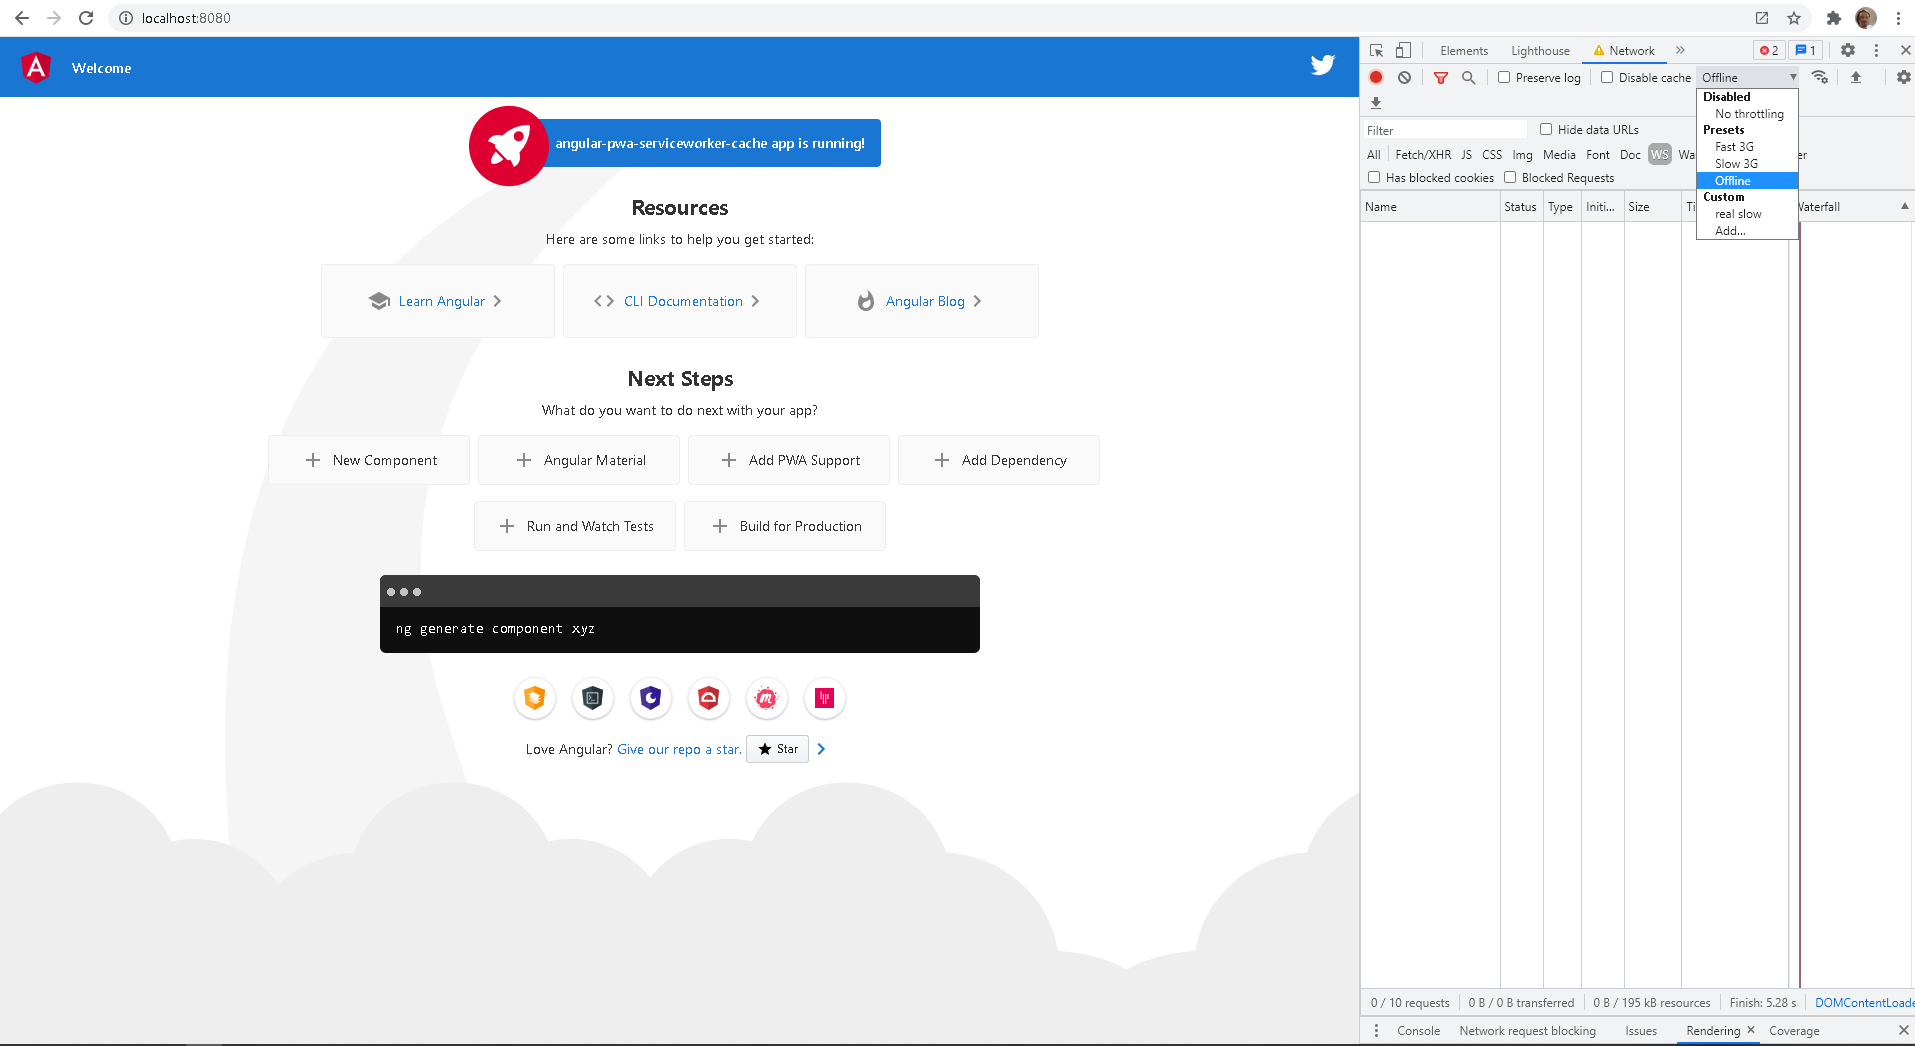
Task: Sort by the Name column header
Action: tap(1430, 207)
